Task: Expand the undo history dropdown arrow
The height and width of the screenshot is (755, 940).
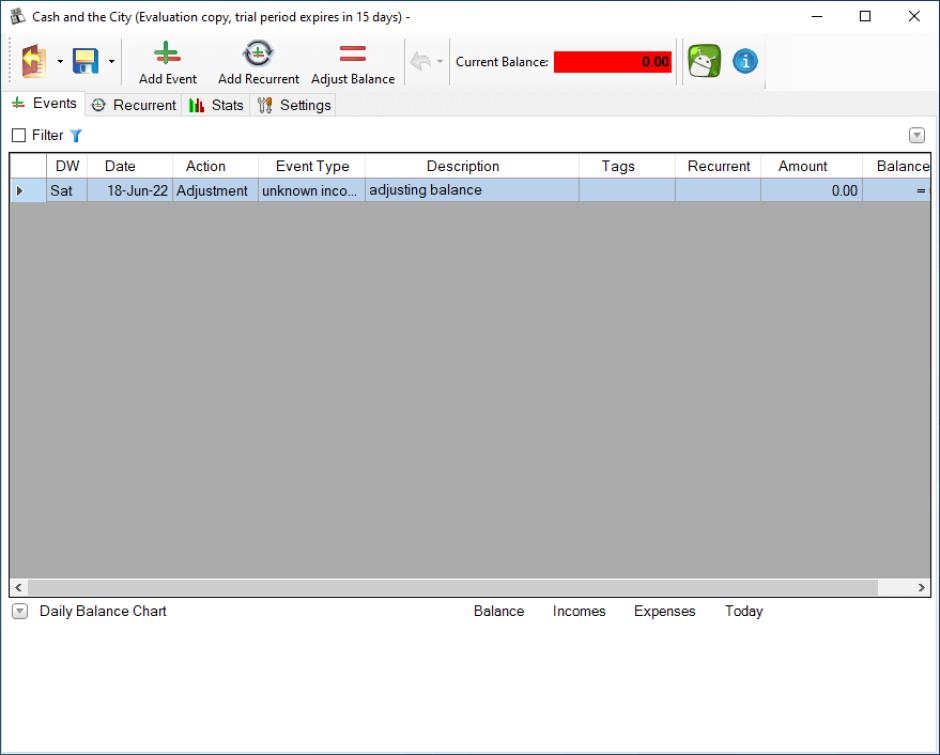Action: coord(440,61)
